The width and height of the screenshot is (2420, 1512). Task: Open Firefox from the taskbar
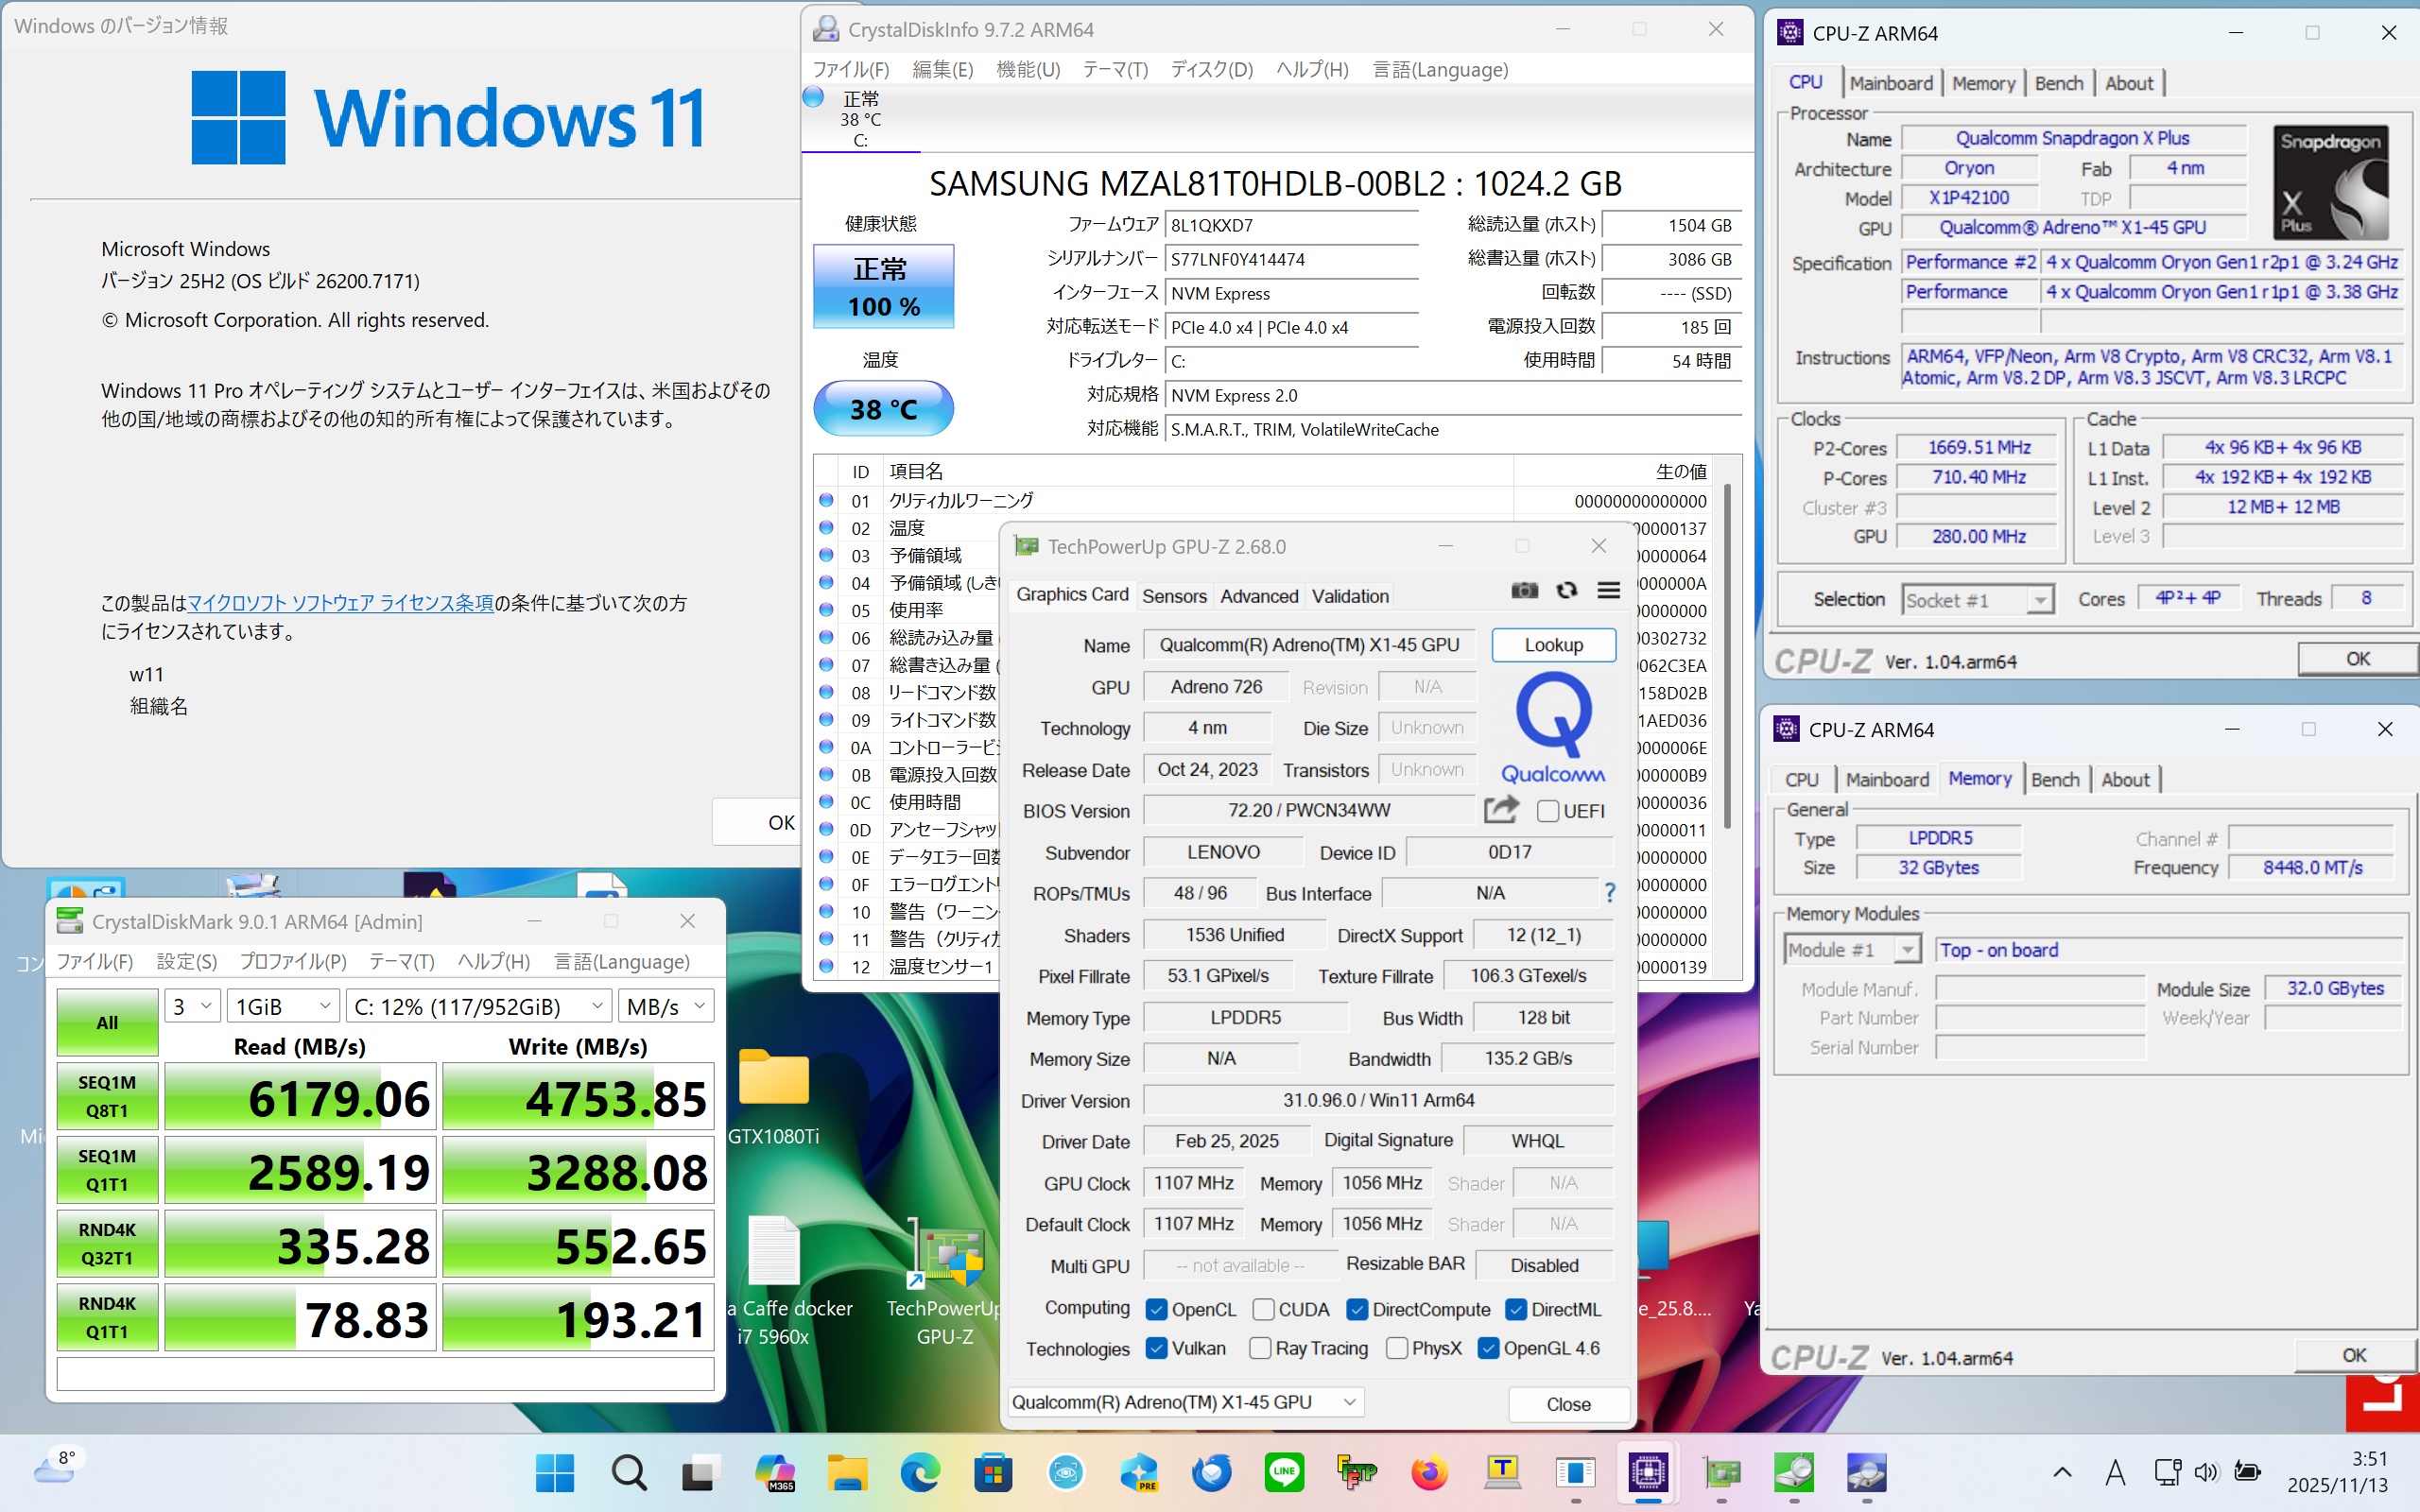point(1429,1472)
